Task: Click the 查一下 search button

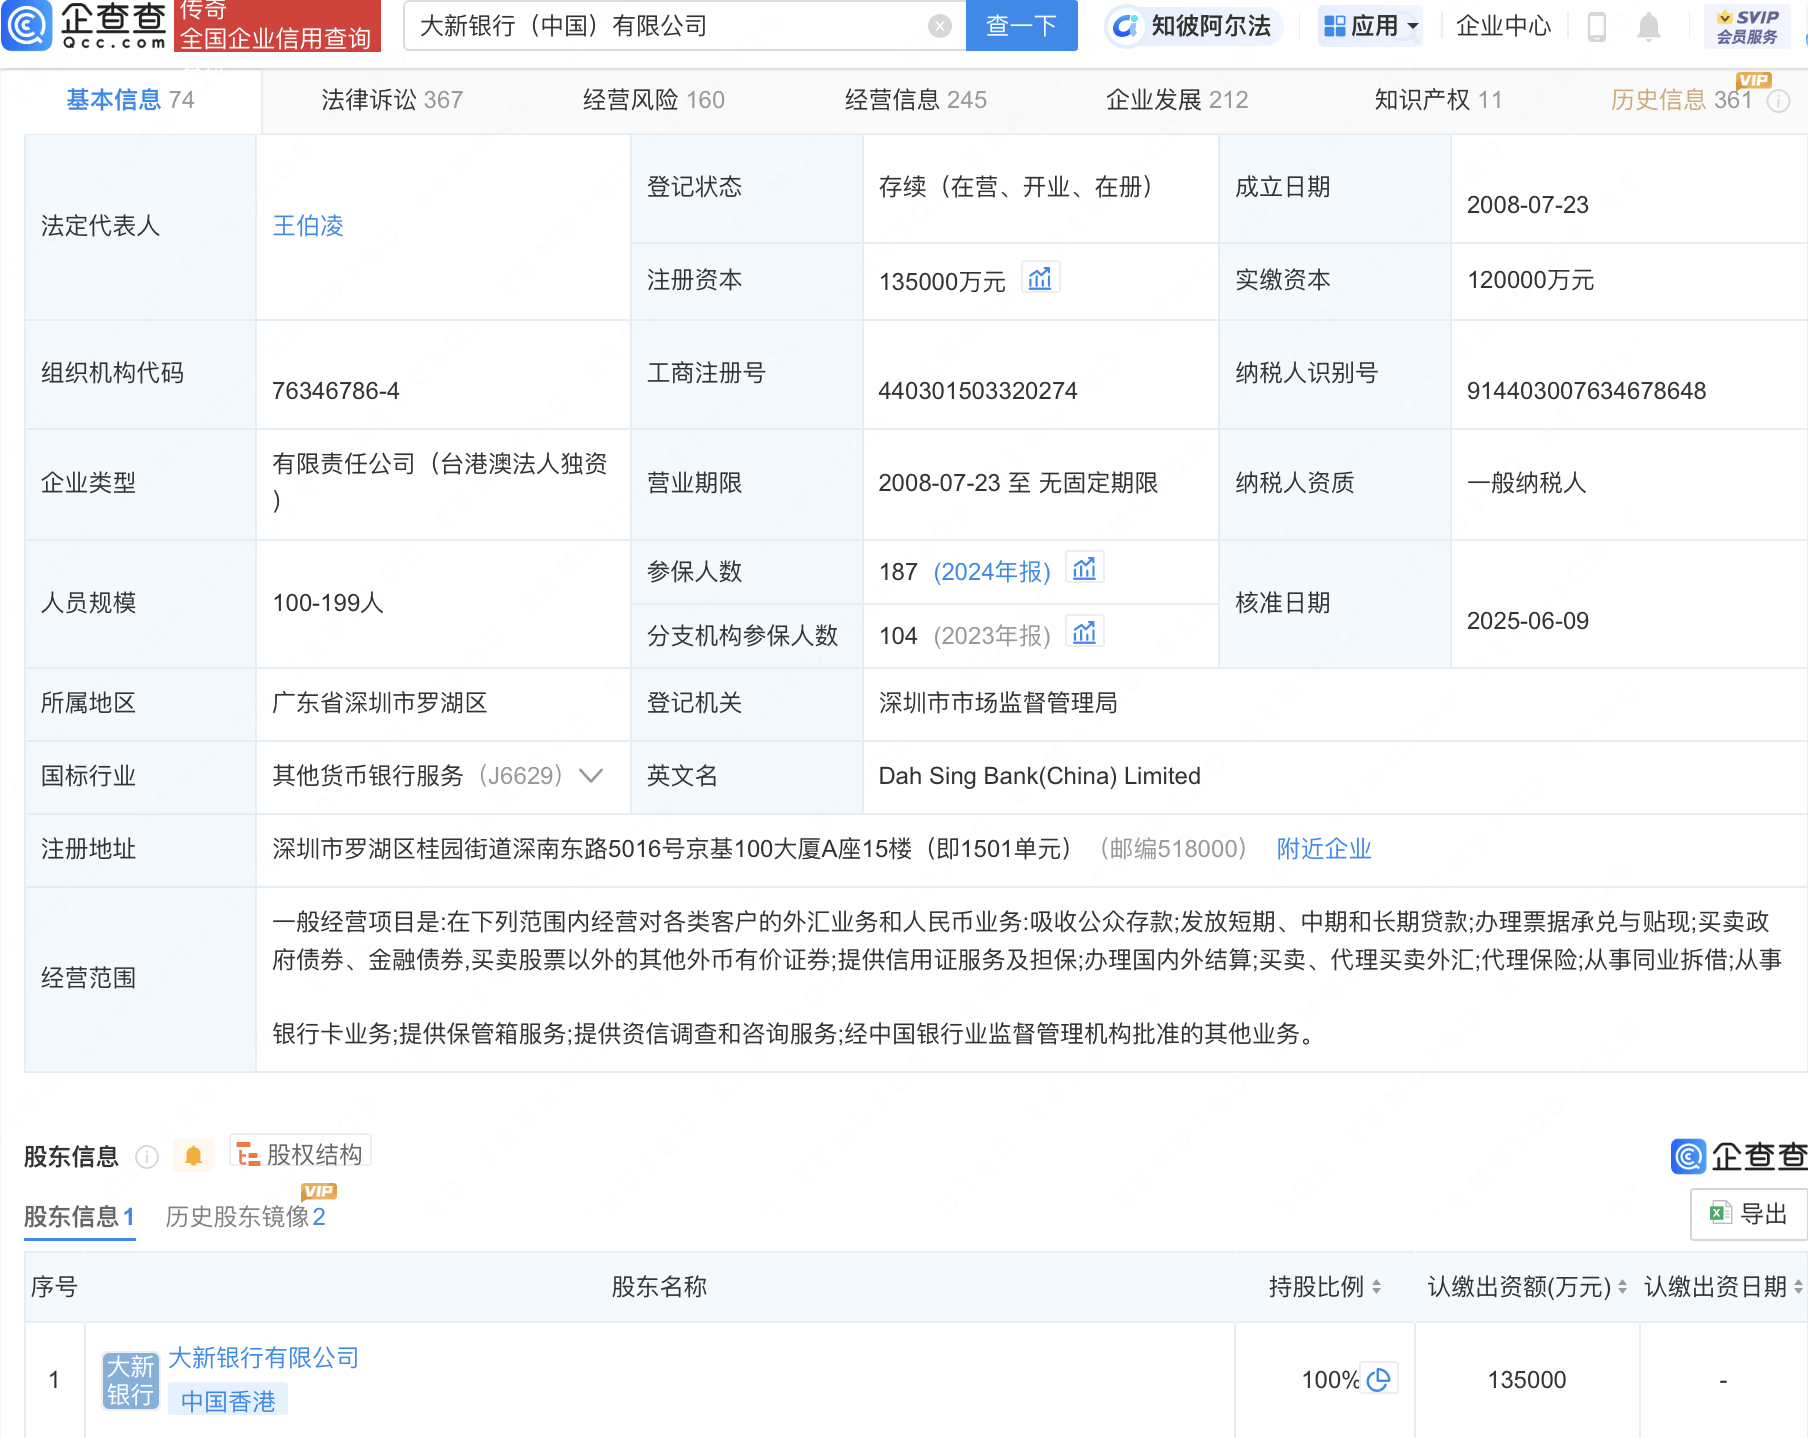Action: 1020,26
